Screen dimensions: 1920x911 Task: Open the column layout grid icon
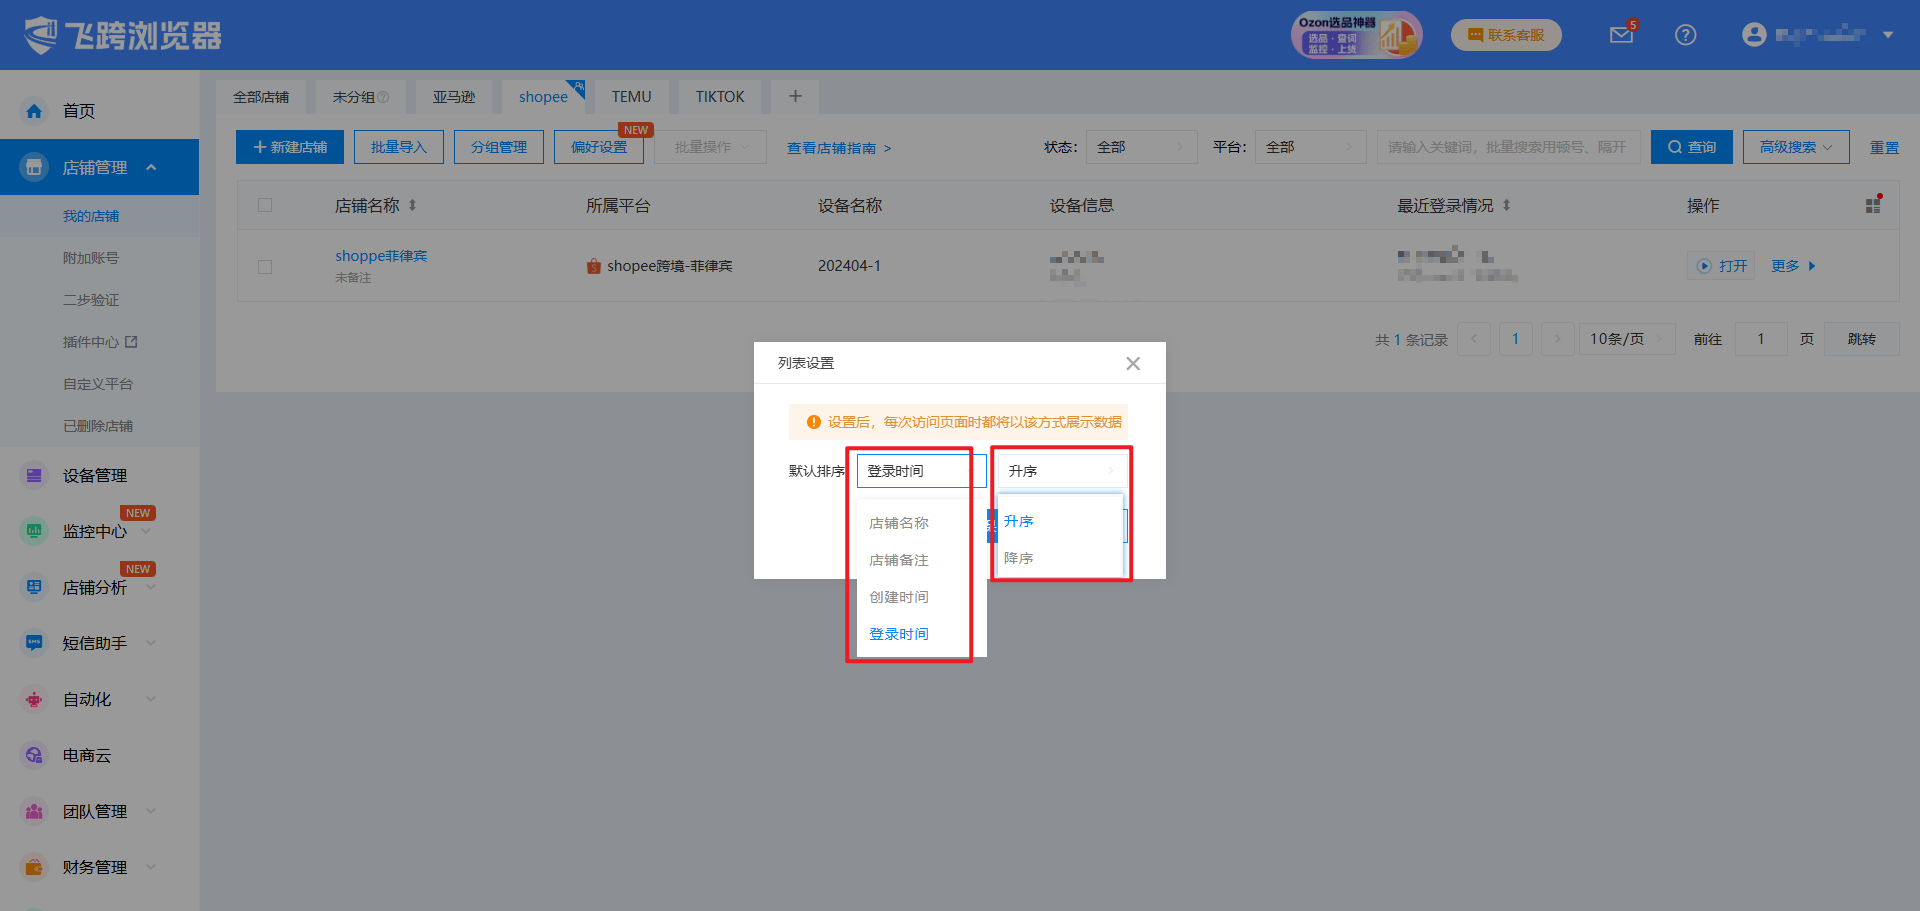pos(1873,205)
